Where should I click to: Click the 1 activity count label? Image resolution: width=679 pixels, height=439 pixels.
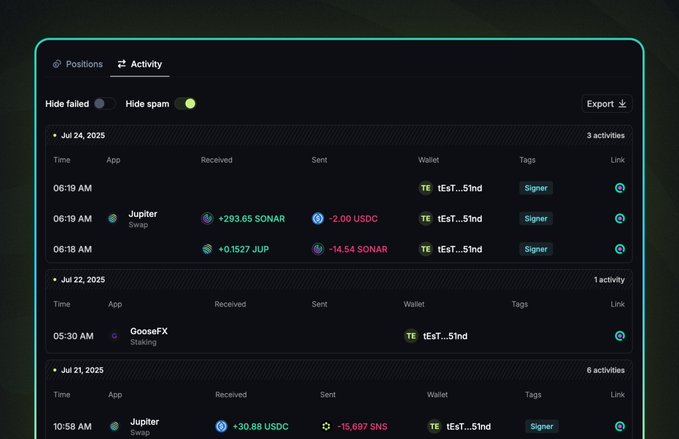(609, 280)
